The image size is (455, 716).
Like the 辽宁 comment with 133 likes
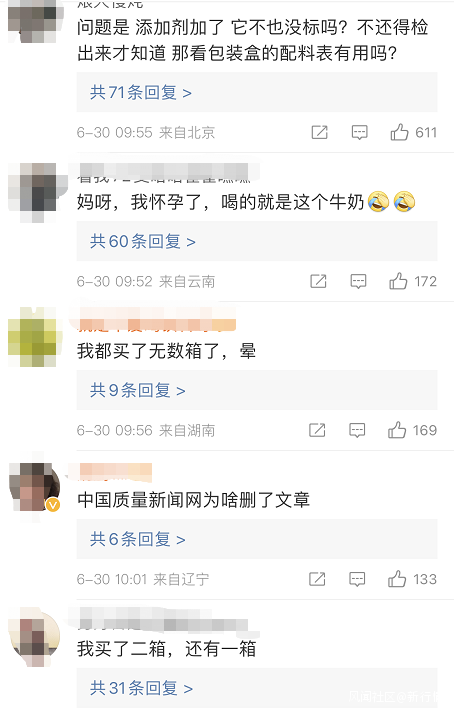[x=397, y=579]
